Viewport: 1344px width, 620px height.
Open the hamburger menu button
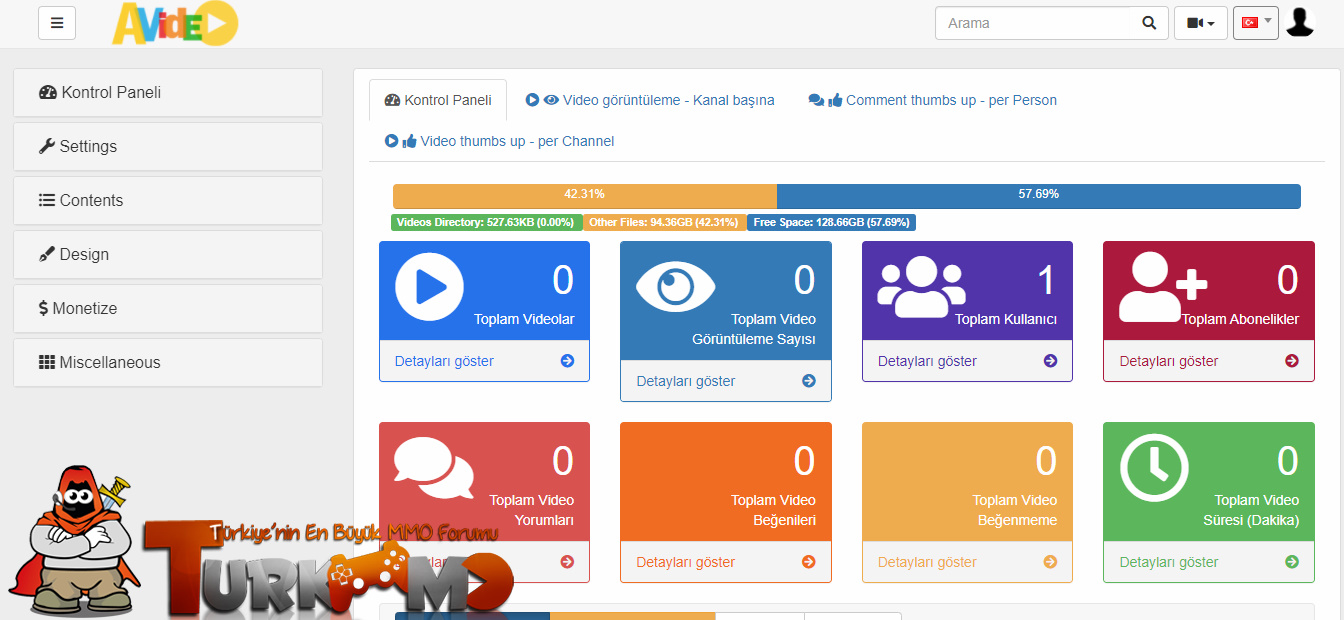pyautogui.click(x=57, y=23)
